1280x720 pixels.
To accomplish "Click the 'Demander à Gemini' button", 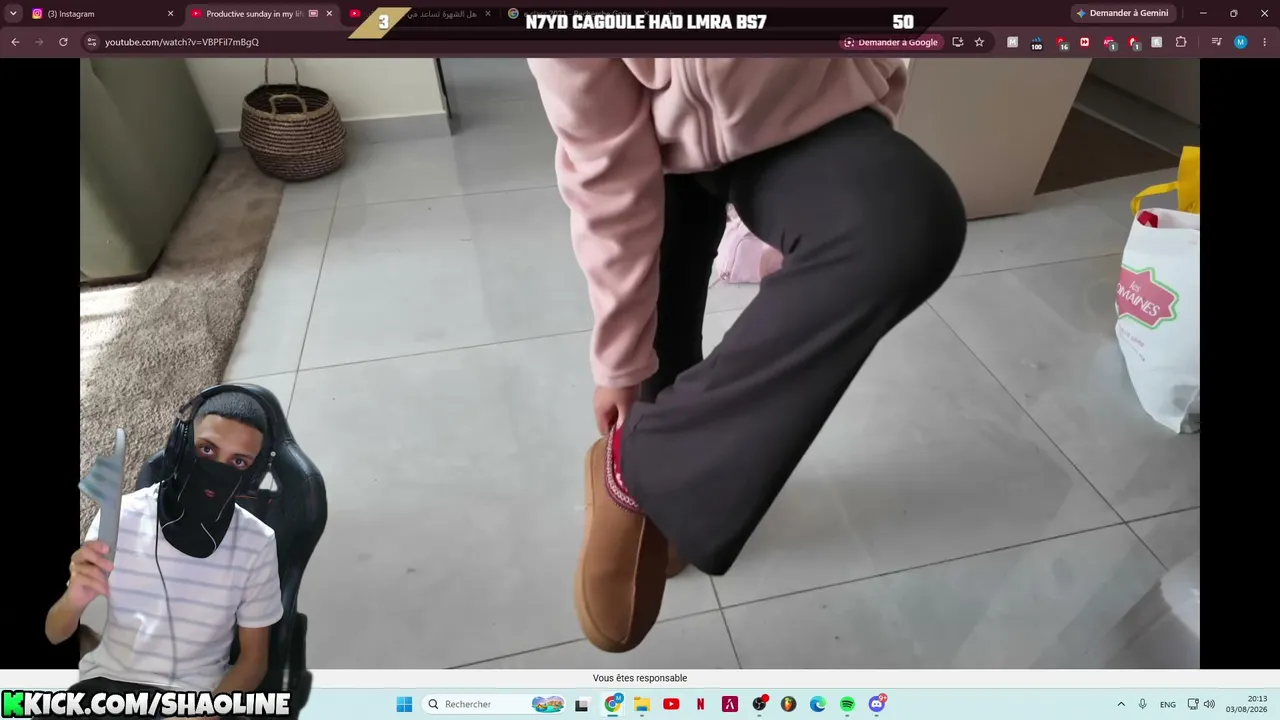I will pos(1122,14).
